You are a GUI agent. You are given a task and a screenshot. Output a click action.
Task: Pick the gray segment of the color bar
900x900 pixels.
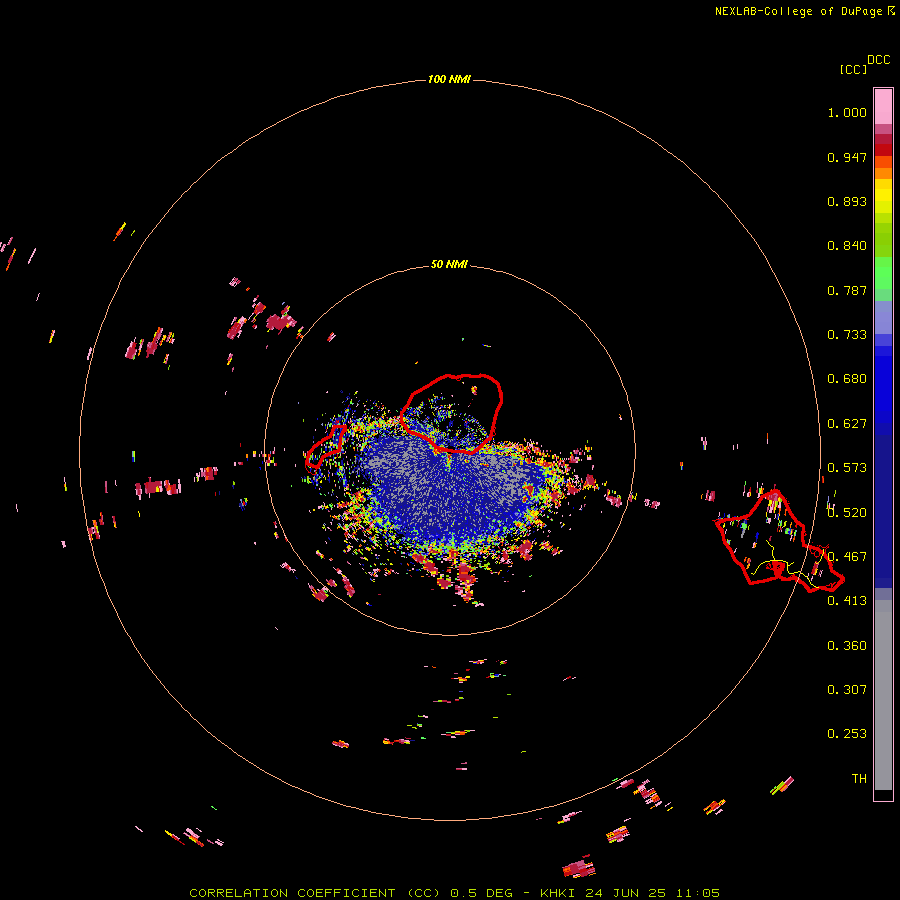click(x=883, y=695)
